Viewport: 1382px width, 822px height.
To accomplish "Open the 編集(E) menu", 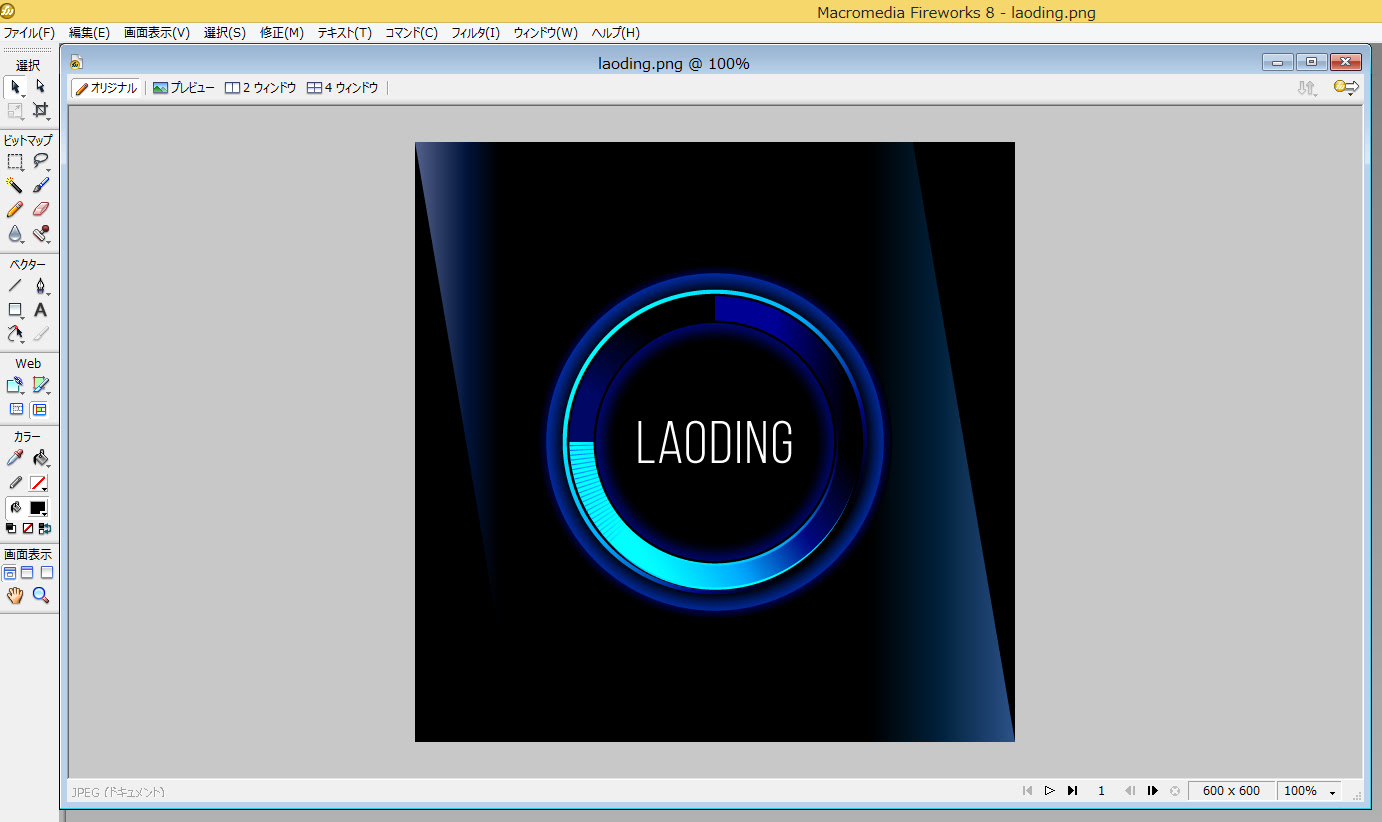I will click(x=89, y=33).
